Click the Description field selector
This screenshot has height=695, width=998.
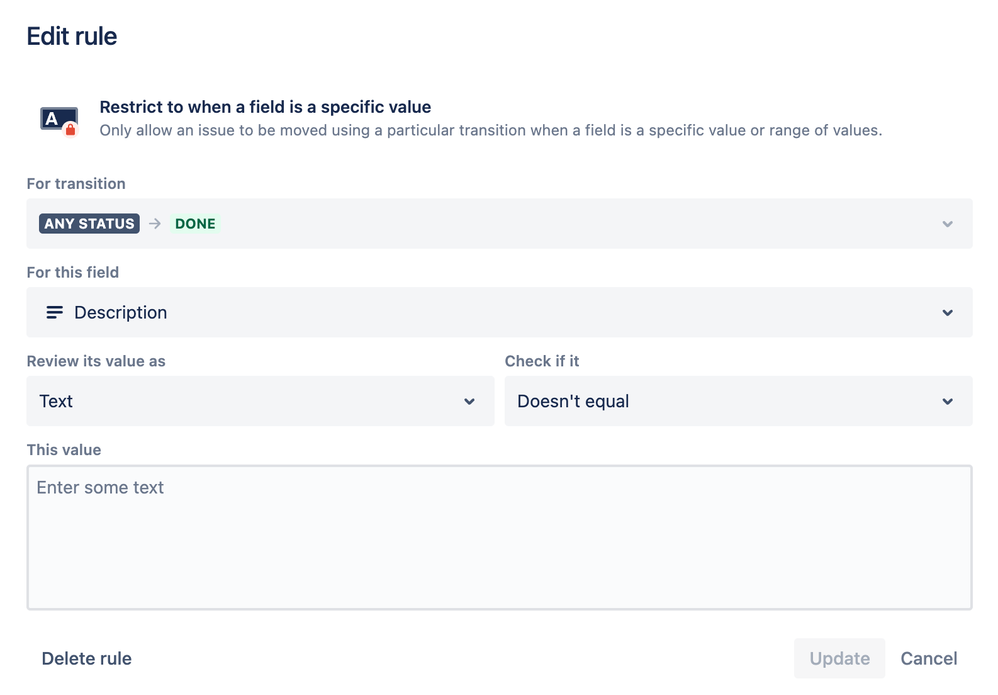(x=500, y=312)
